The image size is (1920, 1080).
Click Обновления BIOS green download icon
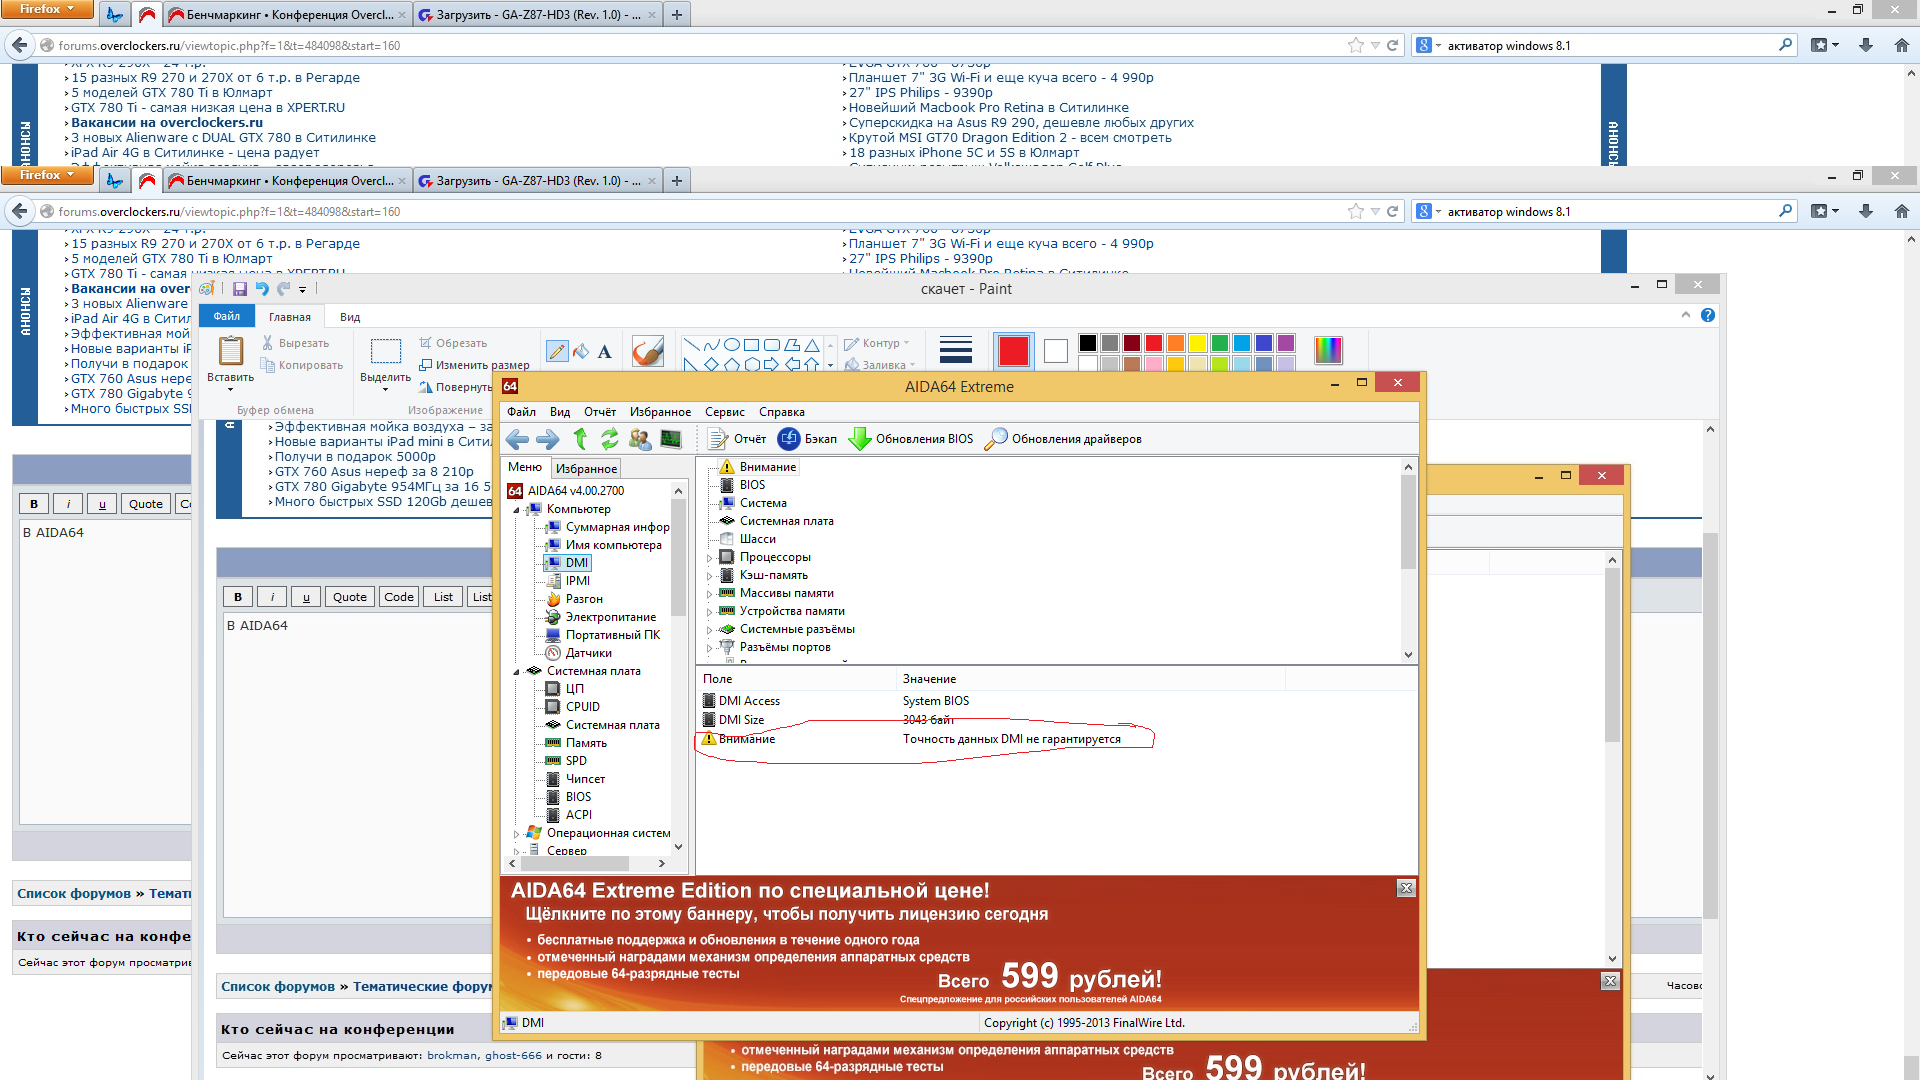pyautogui.click(x=859, y=439)
